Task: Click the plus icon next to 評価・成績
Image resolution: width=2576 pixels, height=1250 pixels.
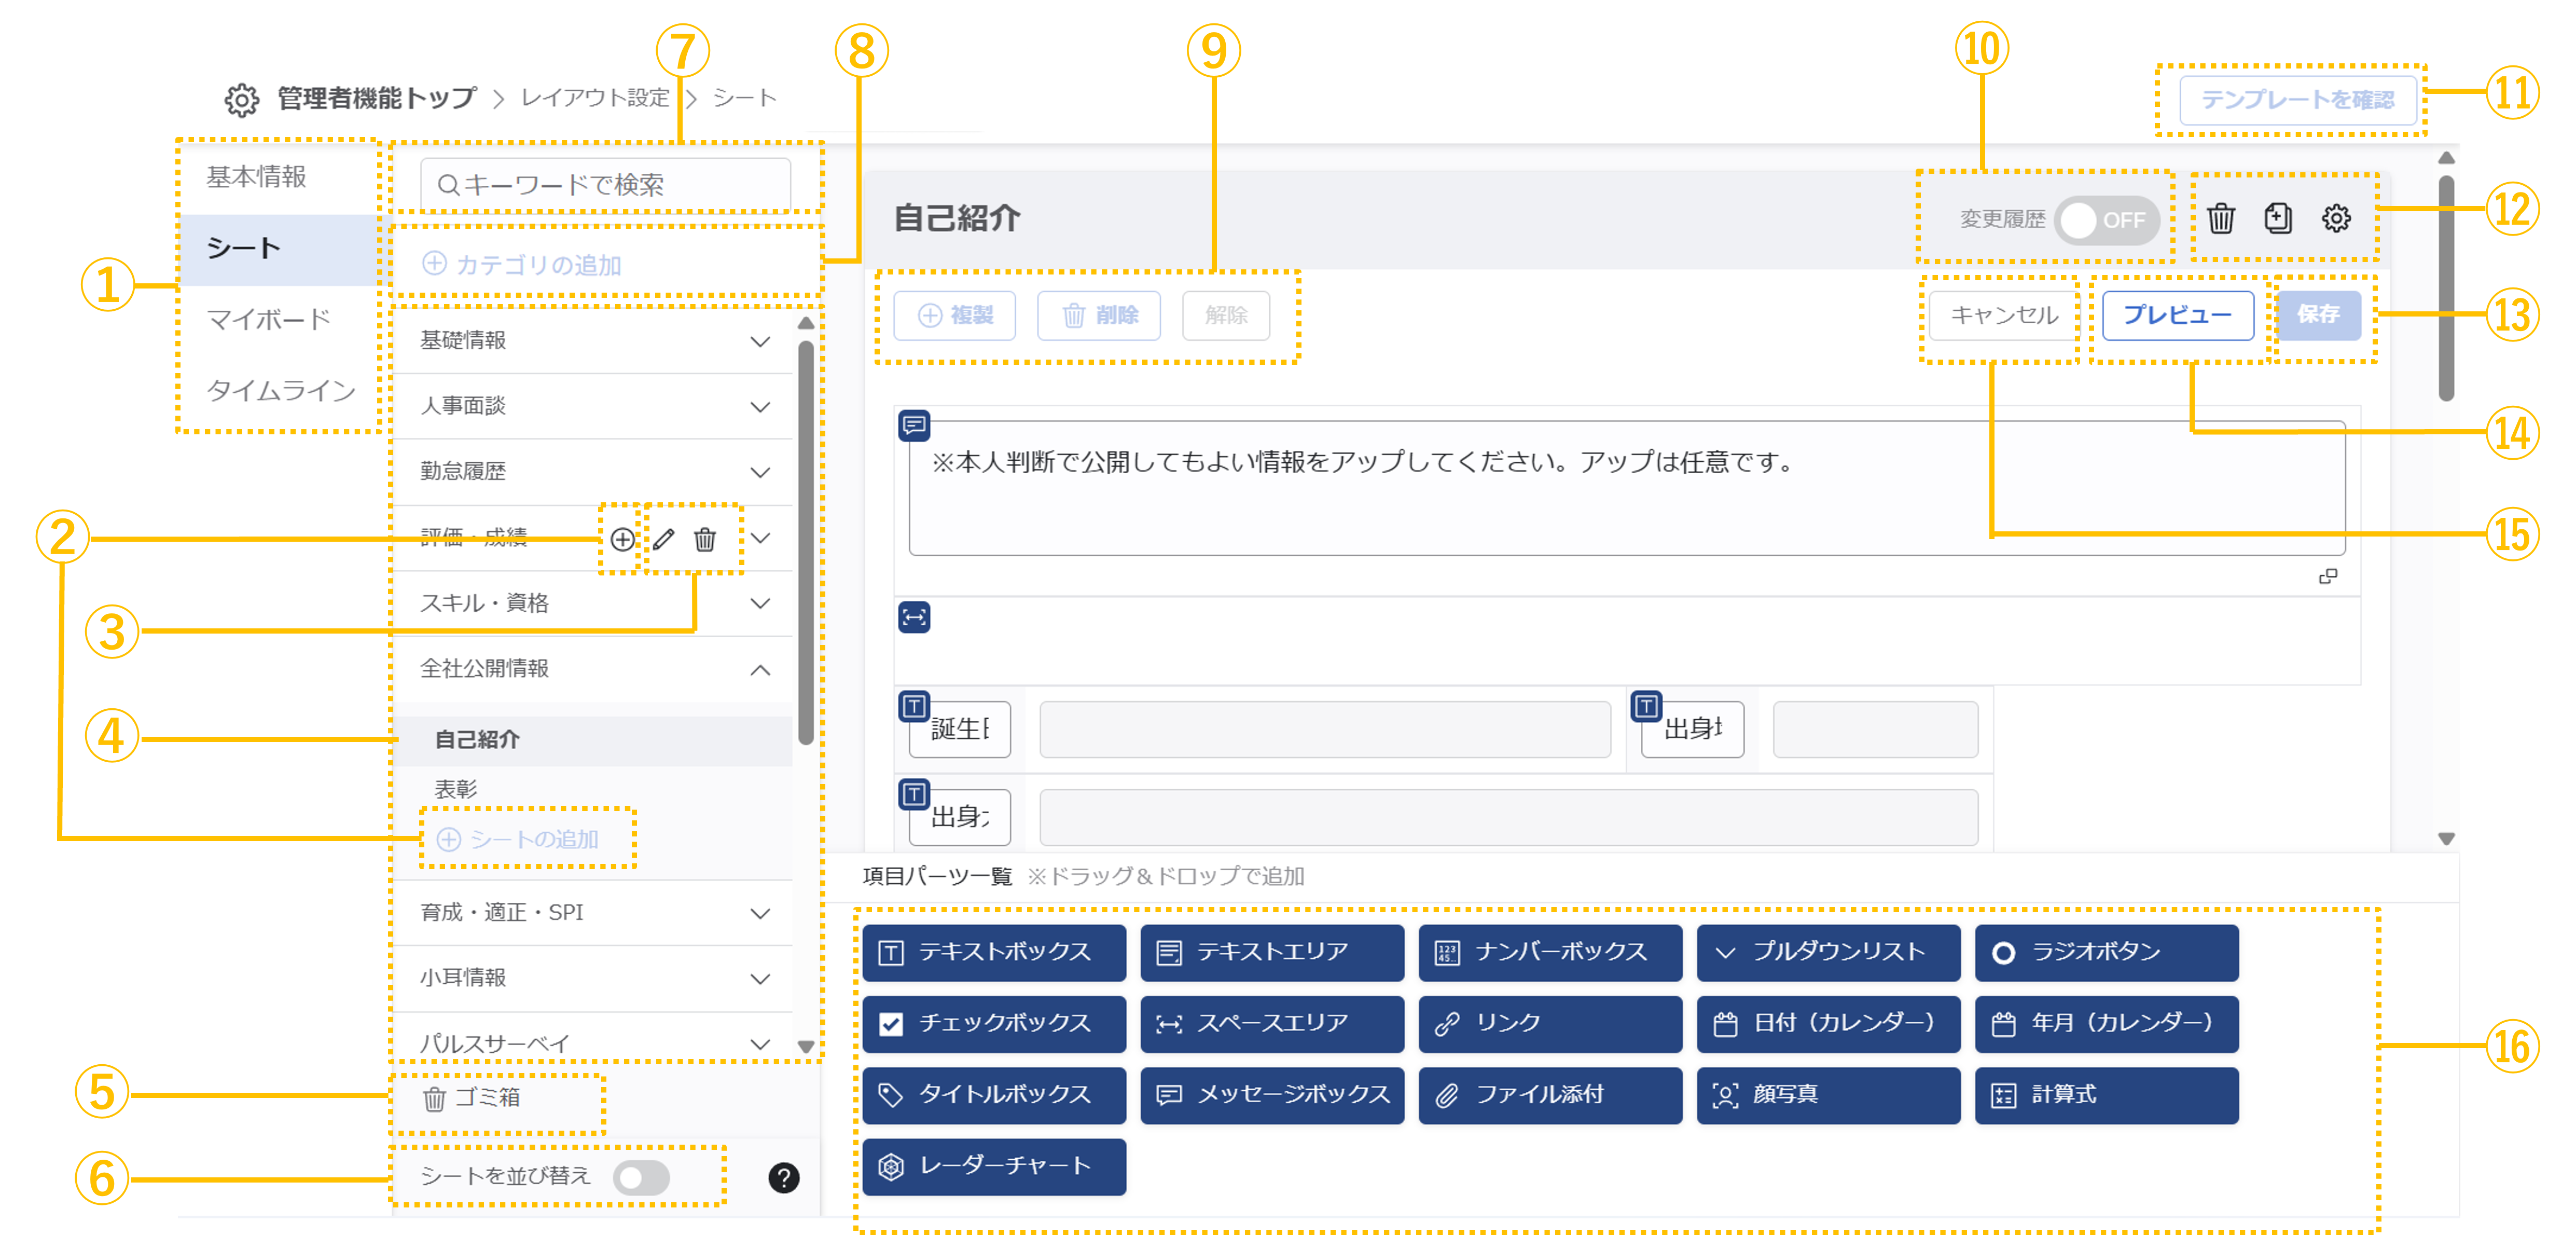Action: [622, 539]
